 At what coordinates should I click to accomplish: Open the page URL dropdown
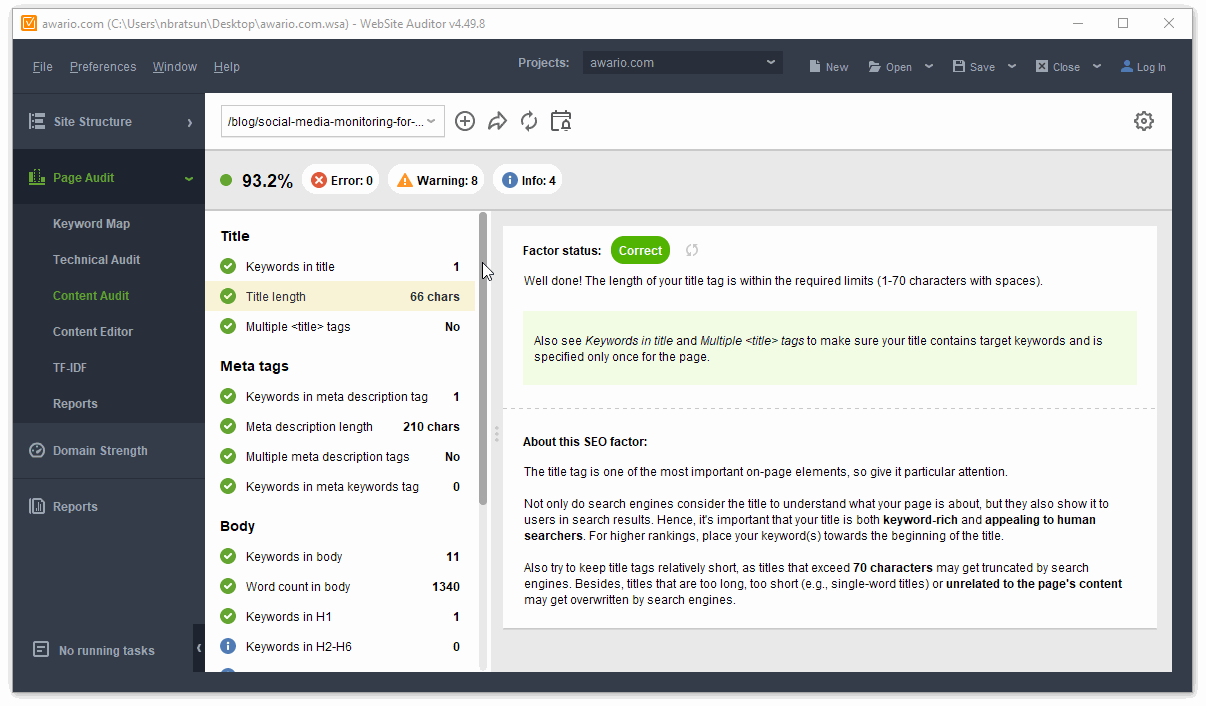click(333, 121)
